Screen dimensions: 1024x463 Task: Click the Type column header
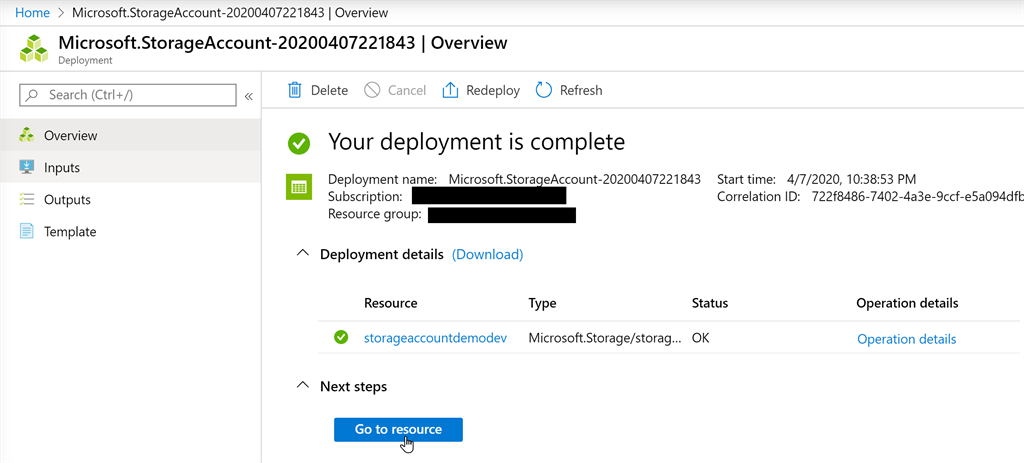(x=542, y=303)
